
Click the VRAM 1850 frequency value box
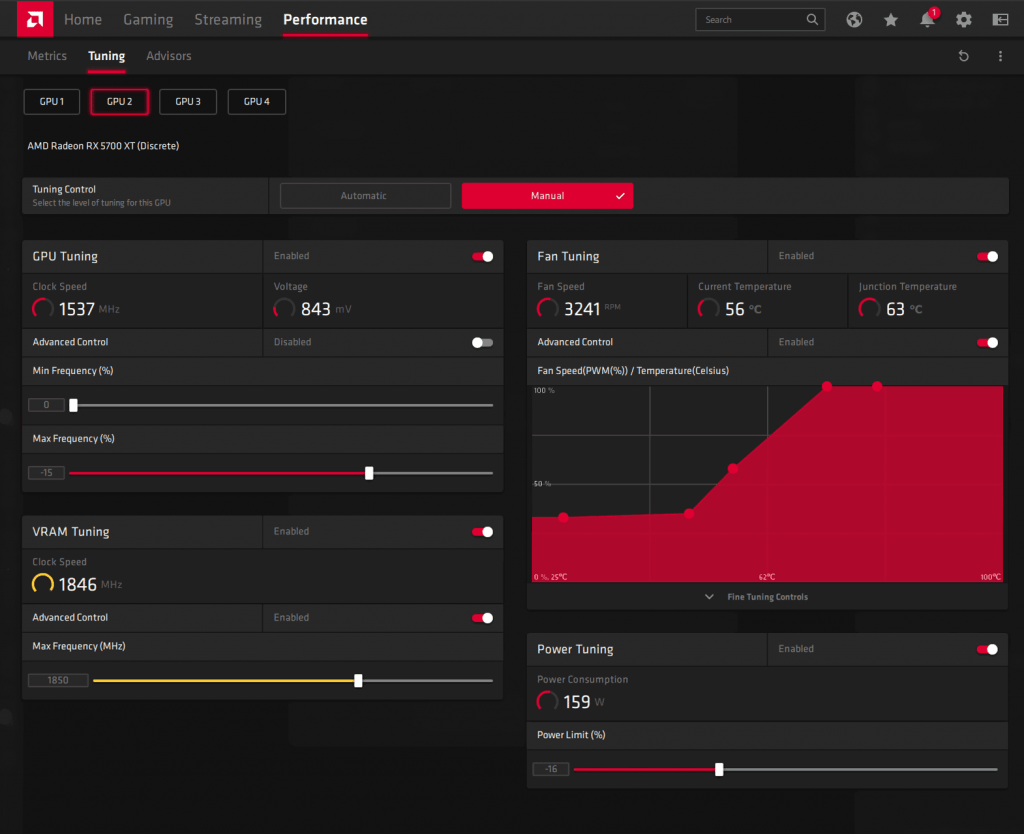(58, 681)
